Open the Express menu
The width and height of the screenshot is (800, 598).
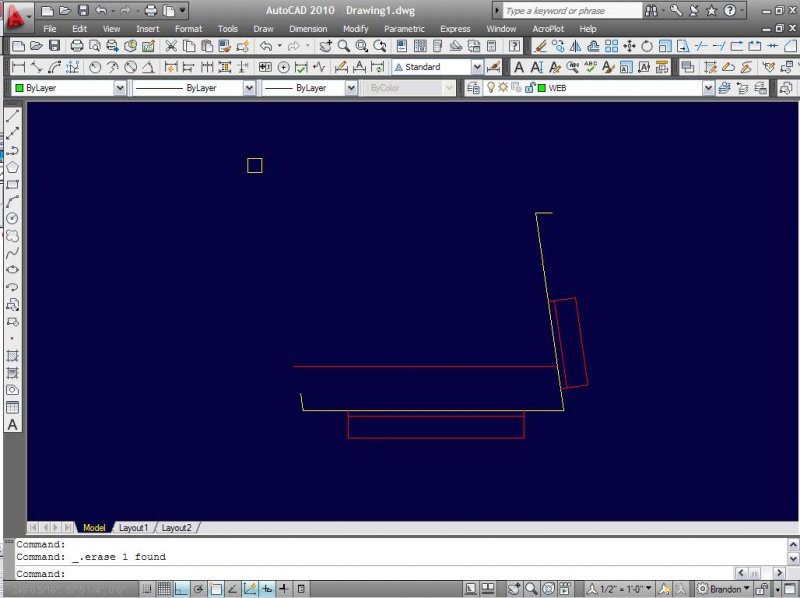click(x=455, y=29)
